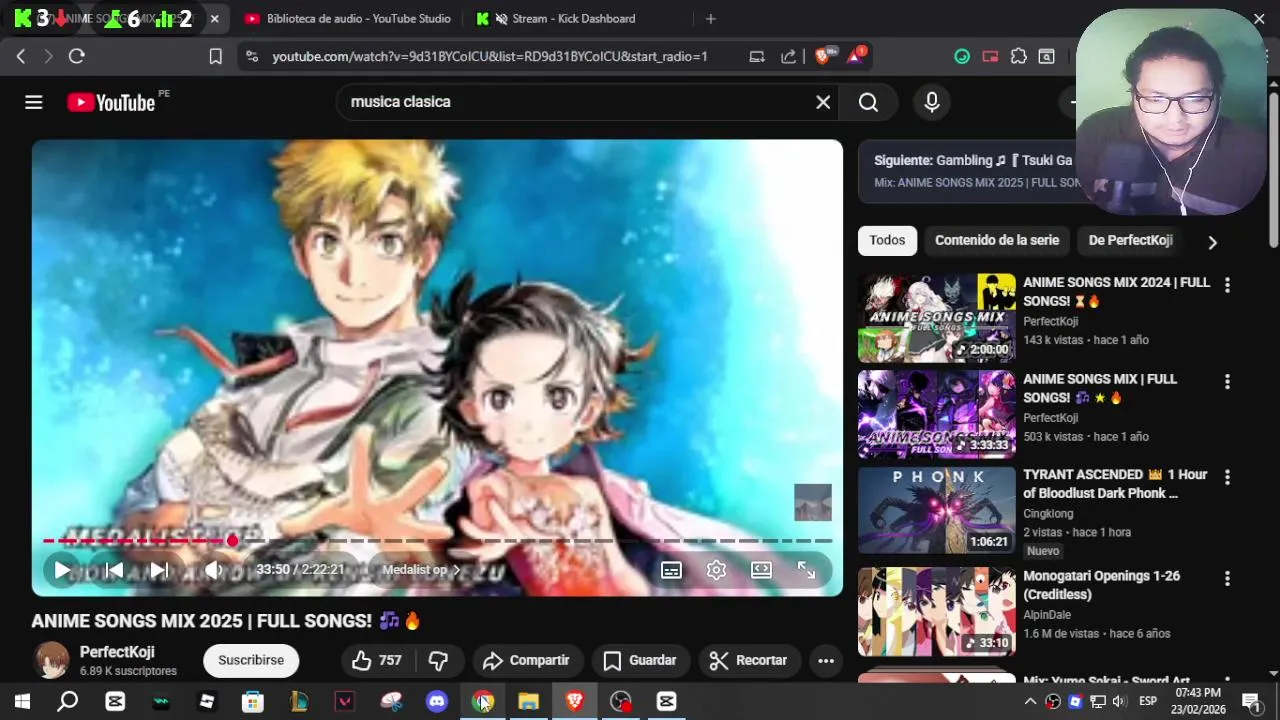Bookmark this page in the address bar
1280x720 pixels.
tap(215, 57)
